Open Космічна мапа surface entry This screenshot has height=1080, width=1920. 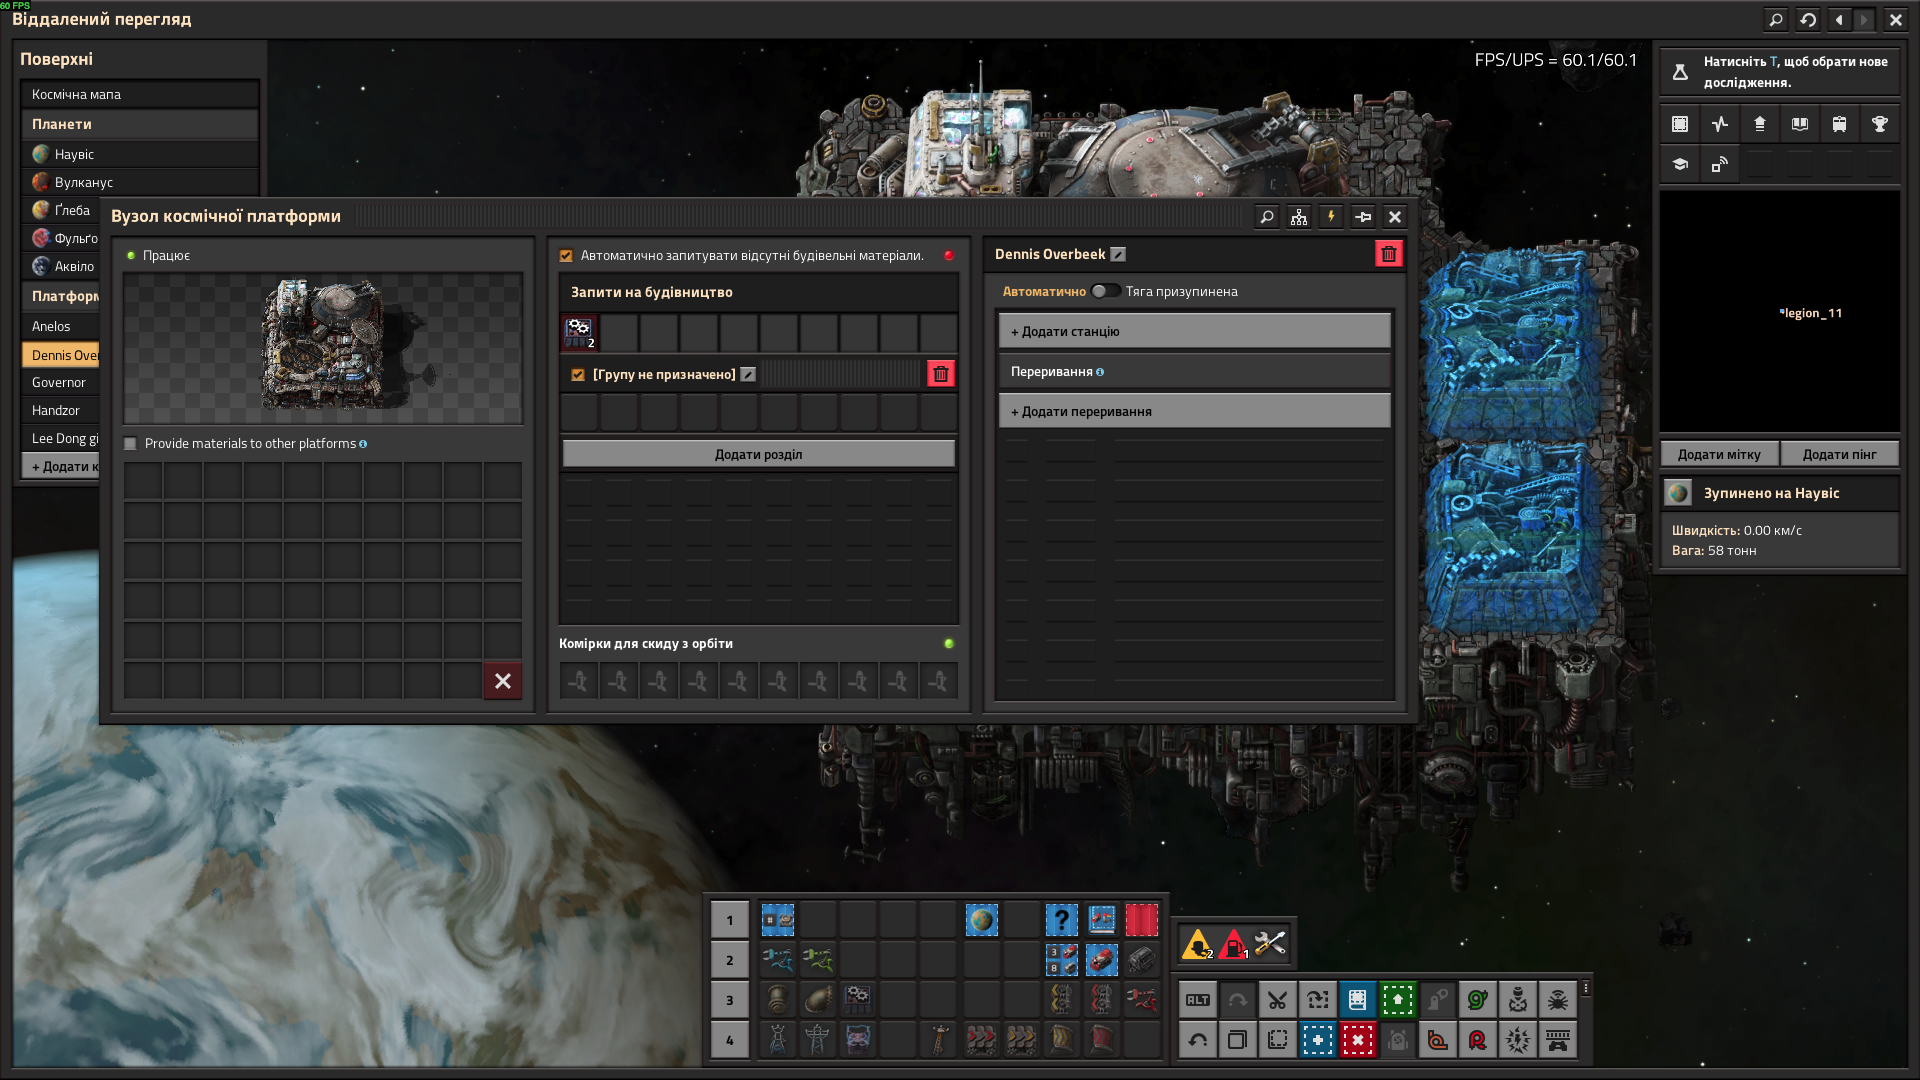tap(140, 94)
